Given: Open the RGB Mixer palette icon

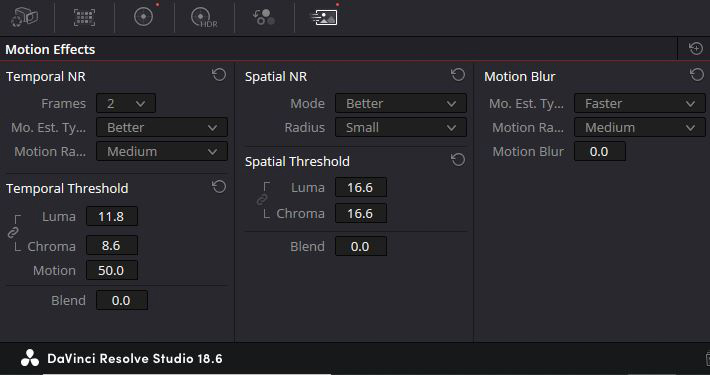Looking at the screenshot, I should 264,17.
